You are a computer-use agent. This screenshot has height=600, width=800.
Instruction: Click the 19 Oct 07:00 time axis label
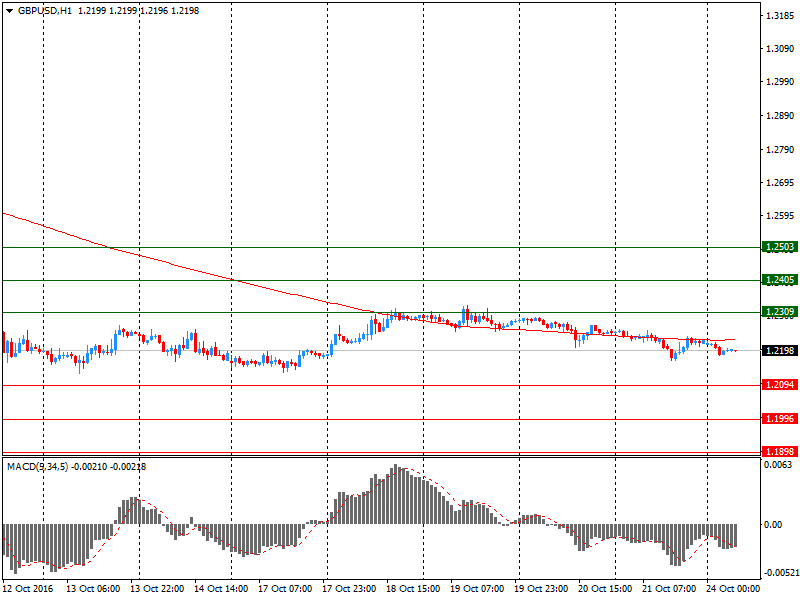[x=477, y=589]
